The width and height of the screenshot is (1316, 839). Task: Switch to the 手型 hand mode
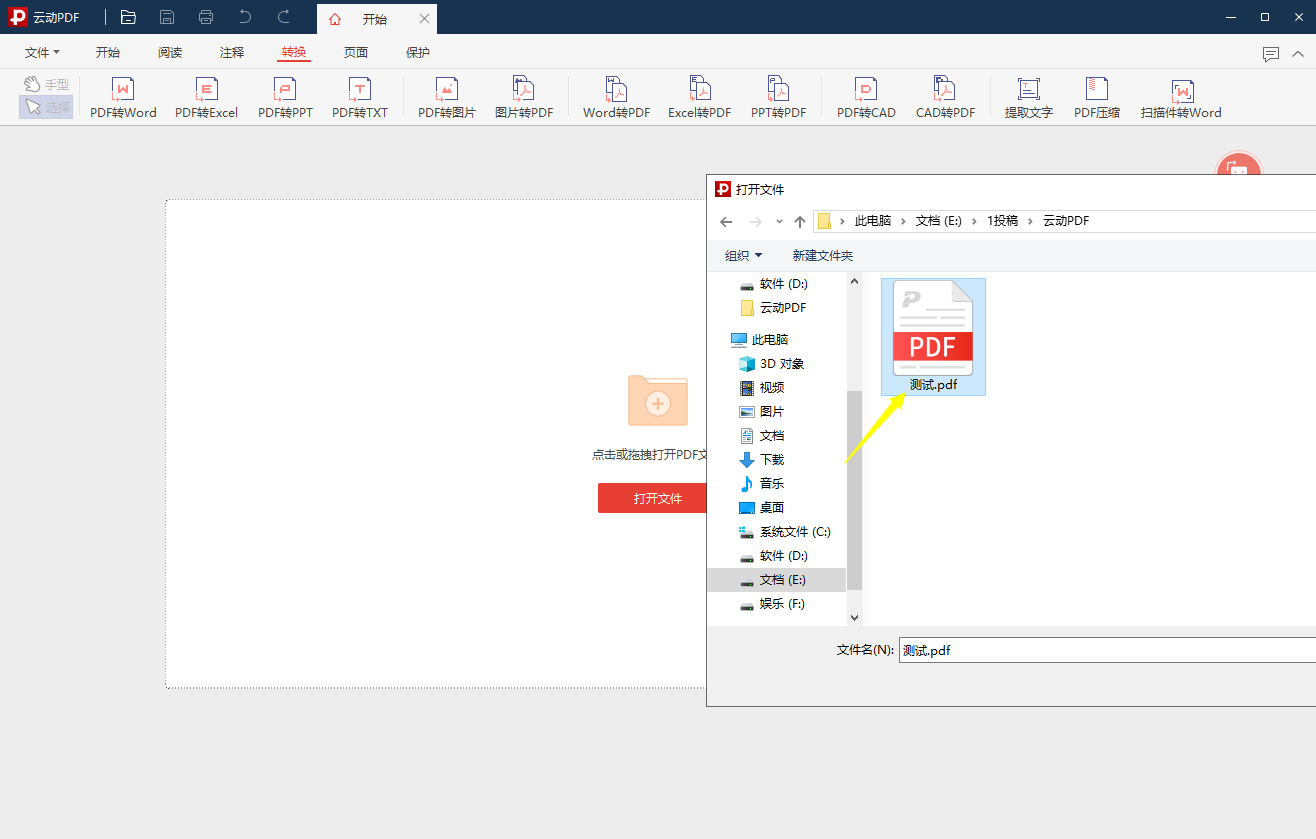tap(46, 85)
